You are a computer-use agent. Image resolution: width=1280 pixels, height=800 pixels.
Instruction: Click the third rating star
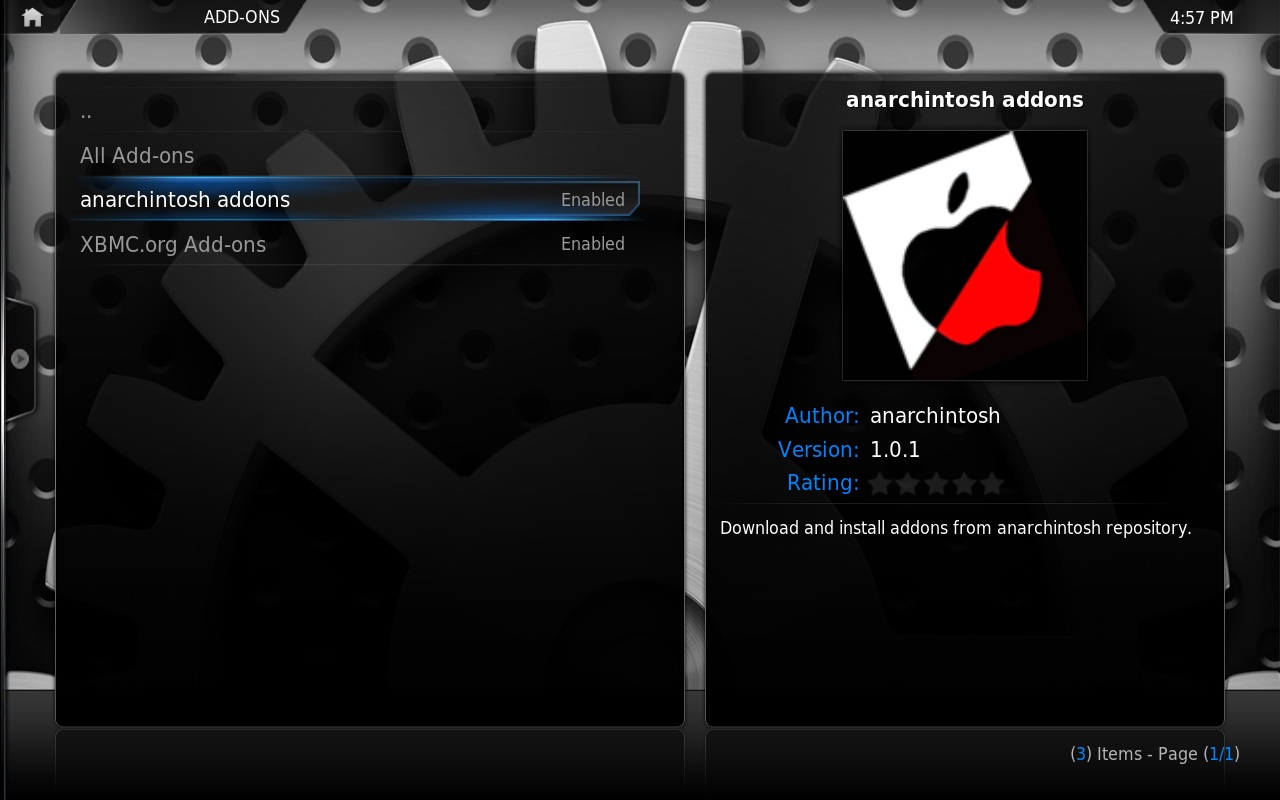tap(936, 485)
